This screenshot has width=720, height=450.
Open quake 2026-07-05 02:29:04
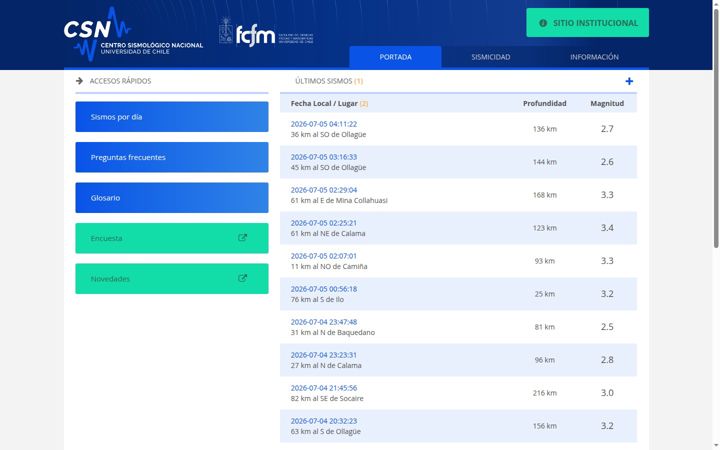tap(324, 190)
